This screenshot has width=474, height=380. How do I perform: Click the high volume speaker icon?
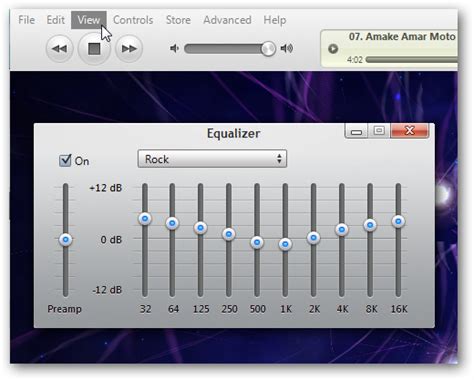[287, 49]
